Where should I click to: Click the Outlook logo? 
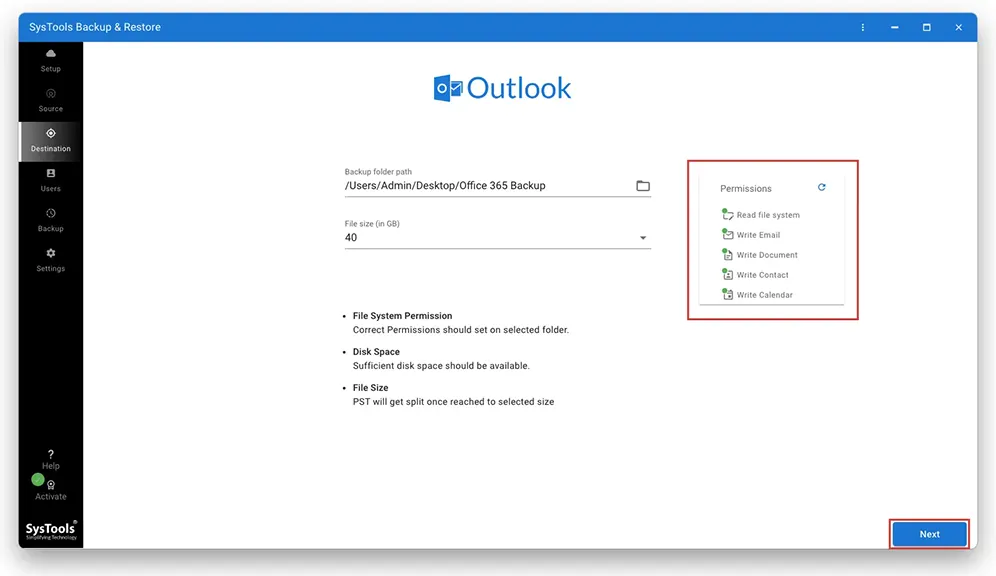(x=502, y=88)
